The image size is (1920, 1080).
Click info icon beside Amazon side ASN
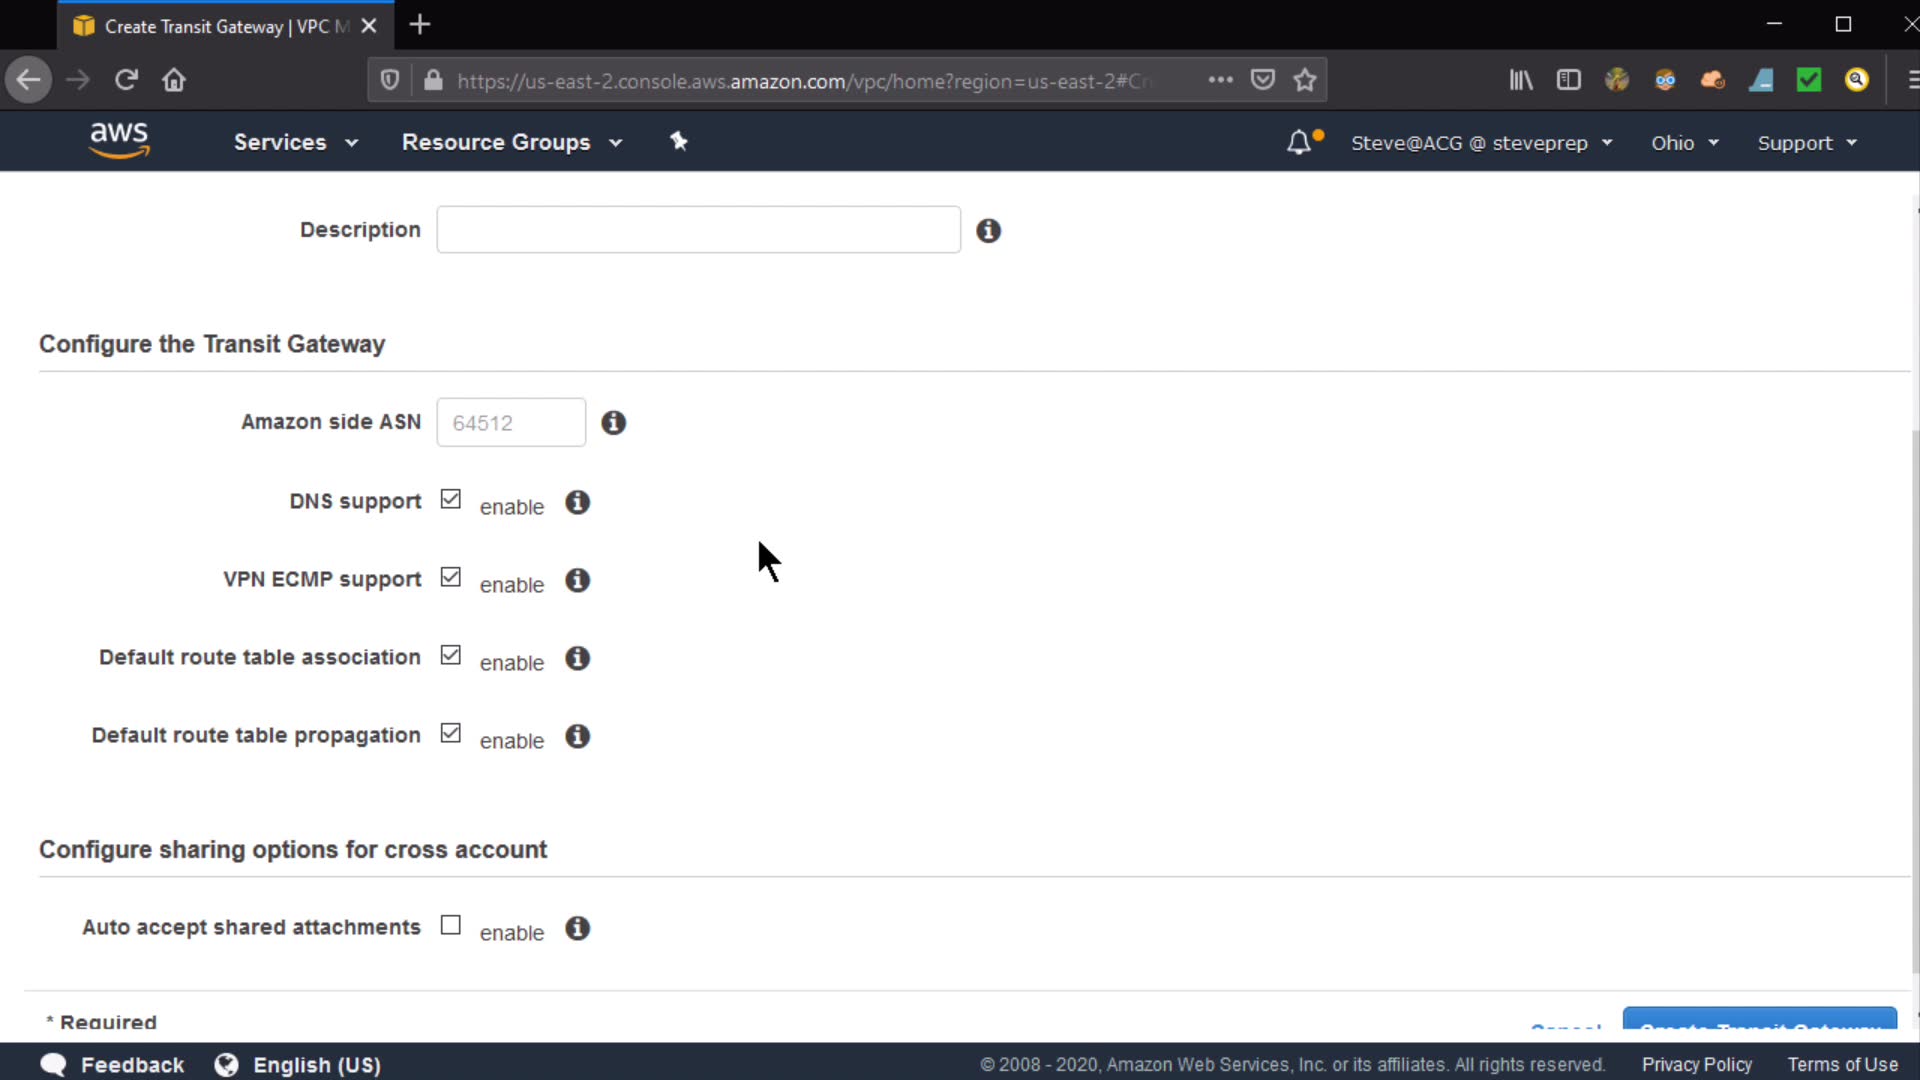click(613, 423)
